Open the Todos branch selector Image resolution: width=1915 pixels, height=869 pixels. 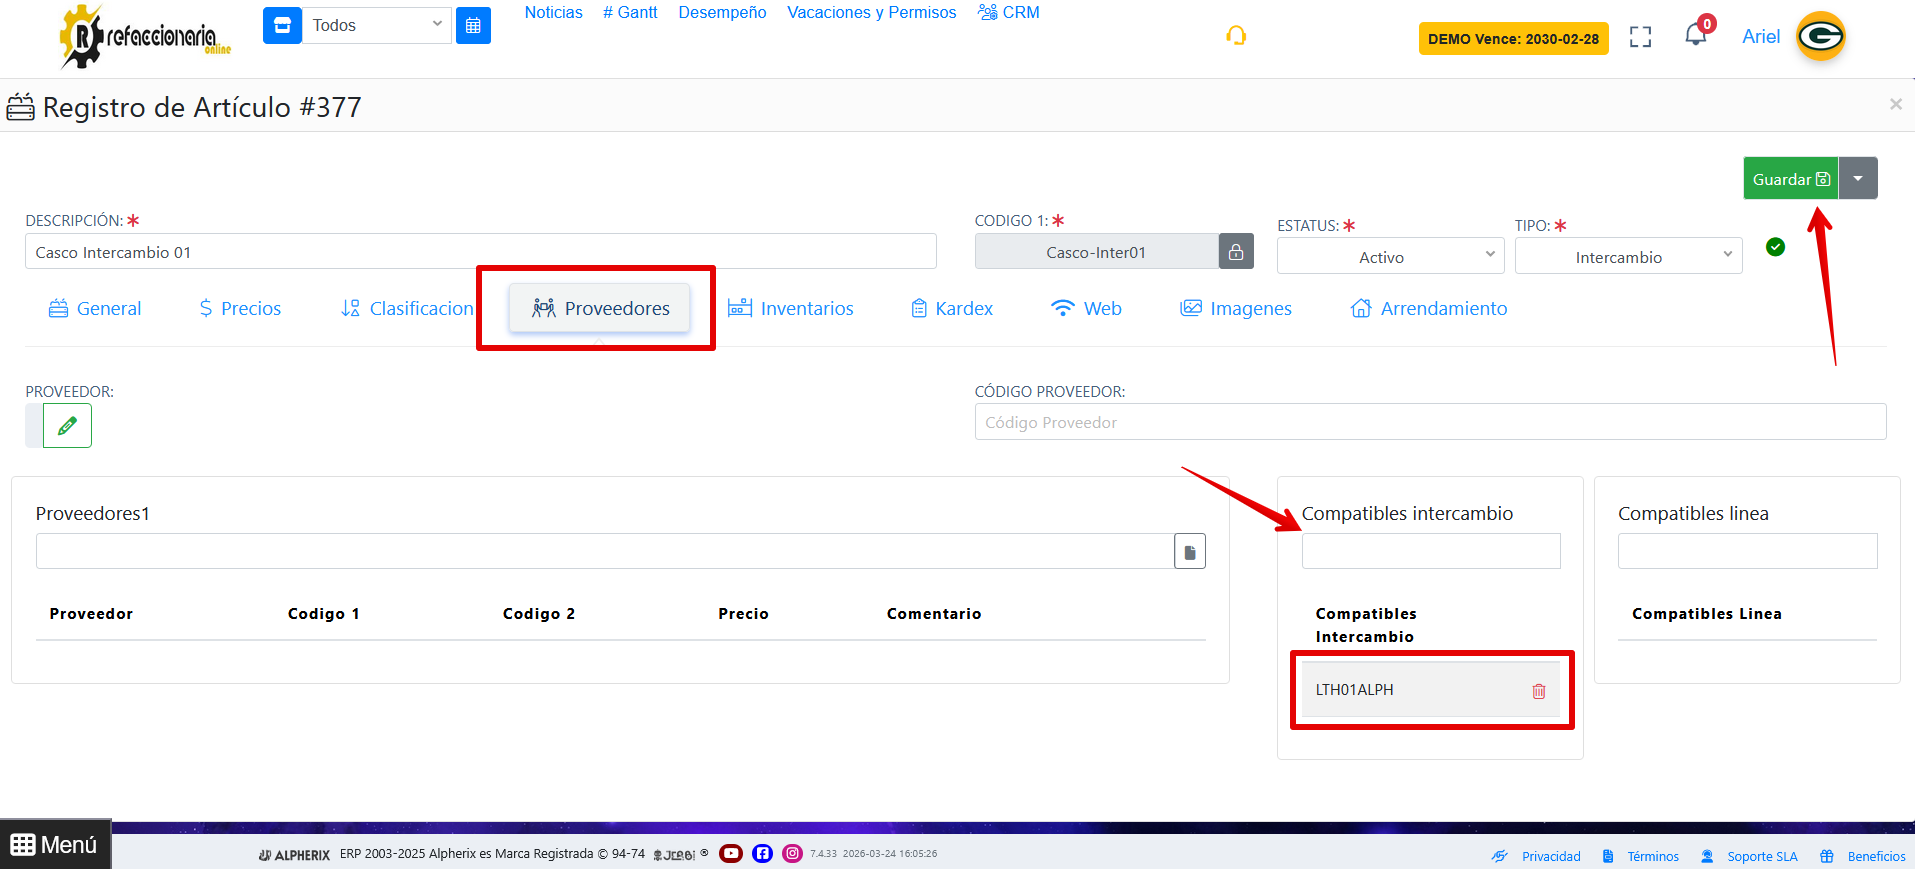coord(376,26)
